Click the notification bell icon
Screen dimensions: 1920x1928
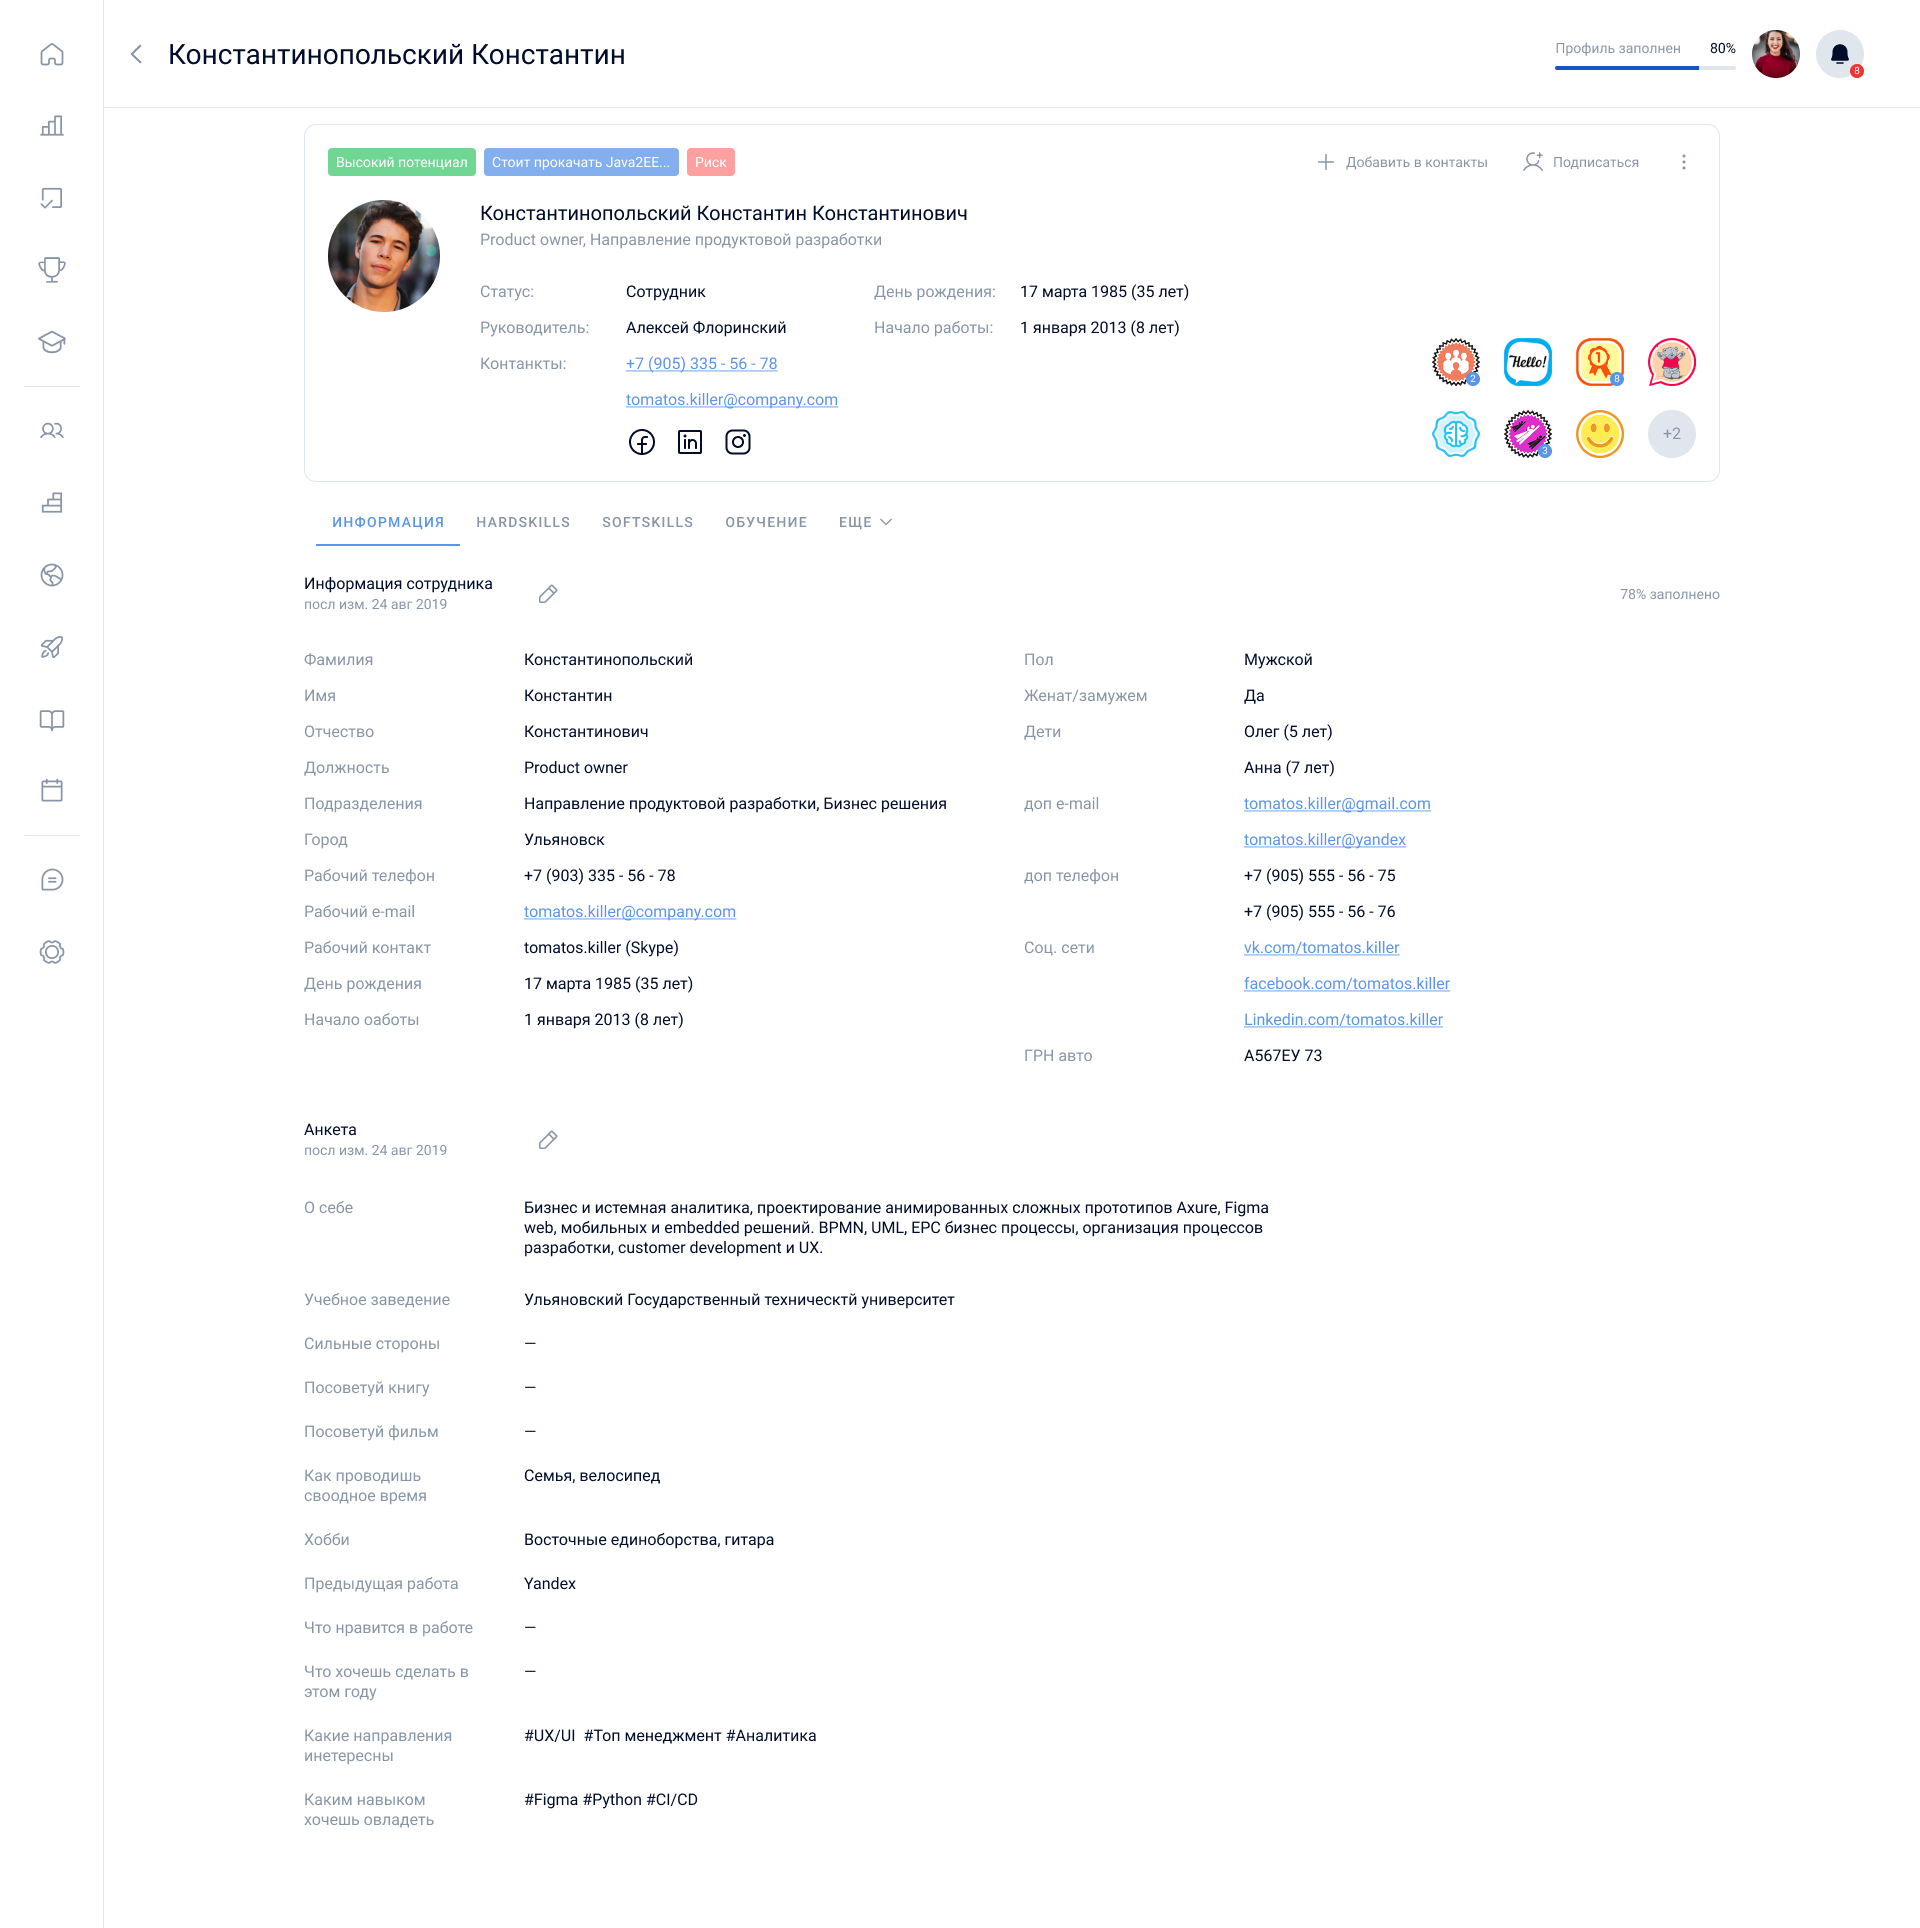pos(1839,54)
